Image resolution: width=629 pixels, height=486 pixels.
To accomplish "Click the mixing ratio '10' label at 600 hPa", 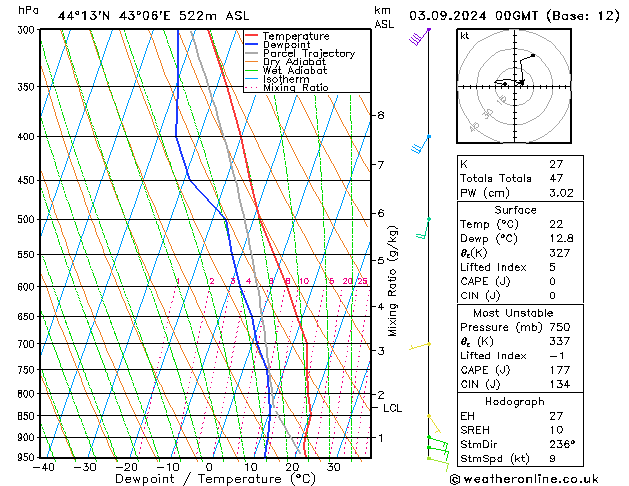I will click(304, 281).
